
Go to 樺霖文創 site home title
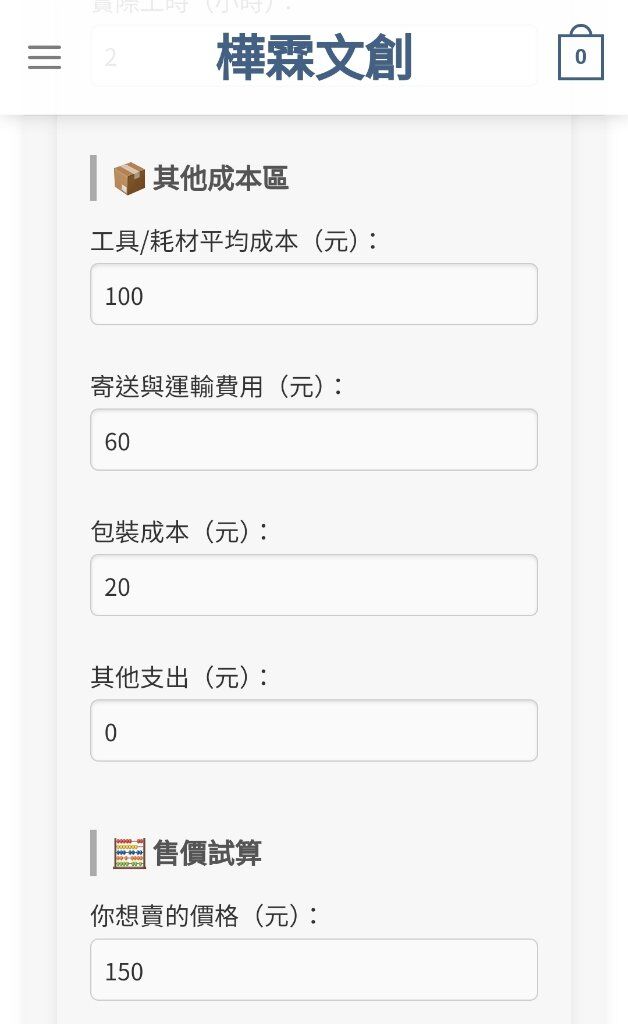tap(314, 57)
